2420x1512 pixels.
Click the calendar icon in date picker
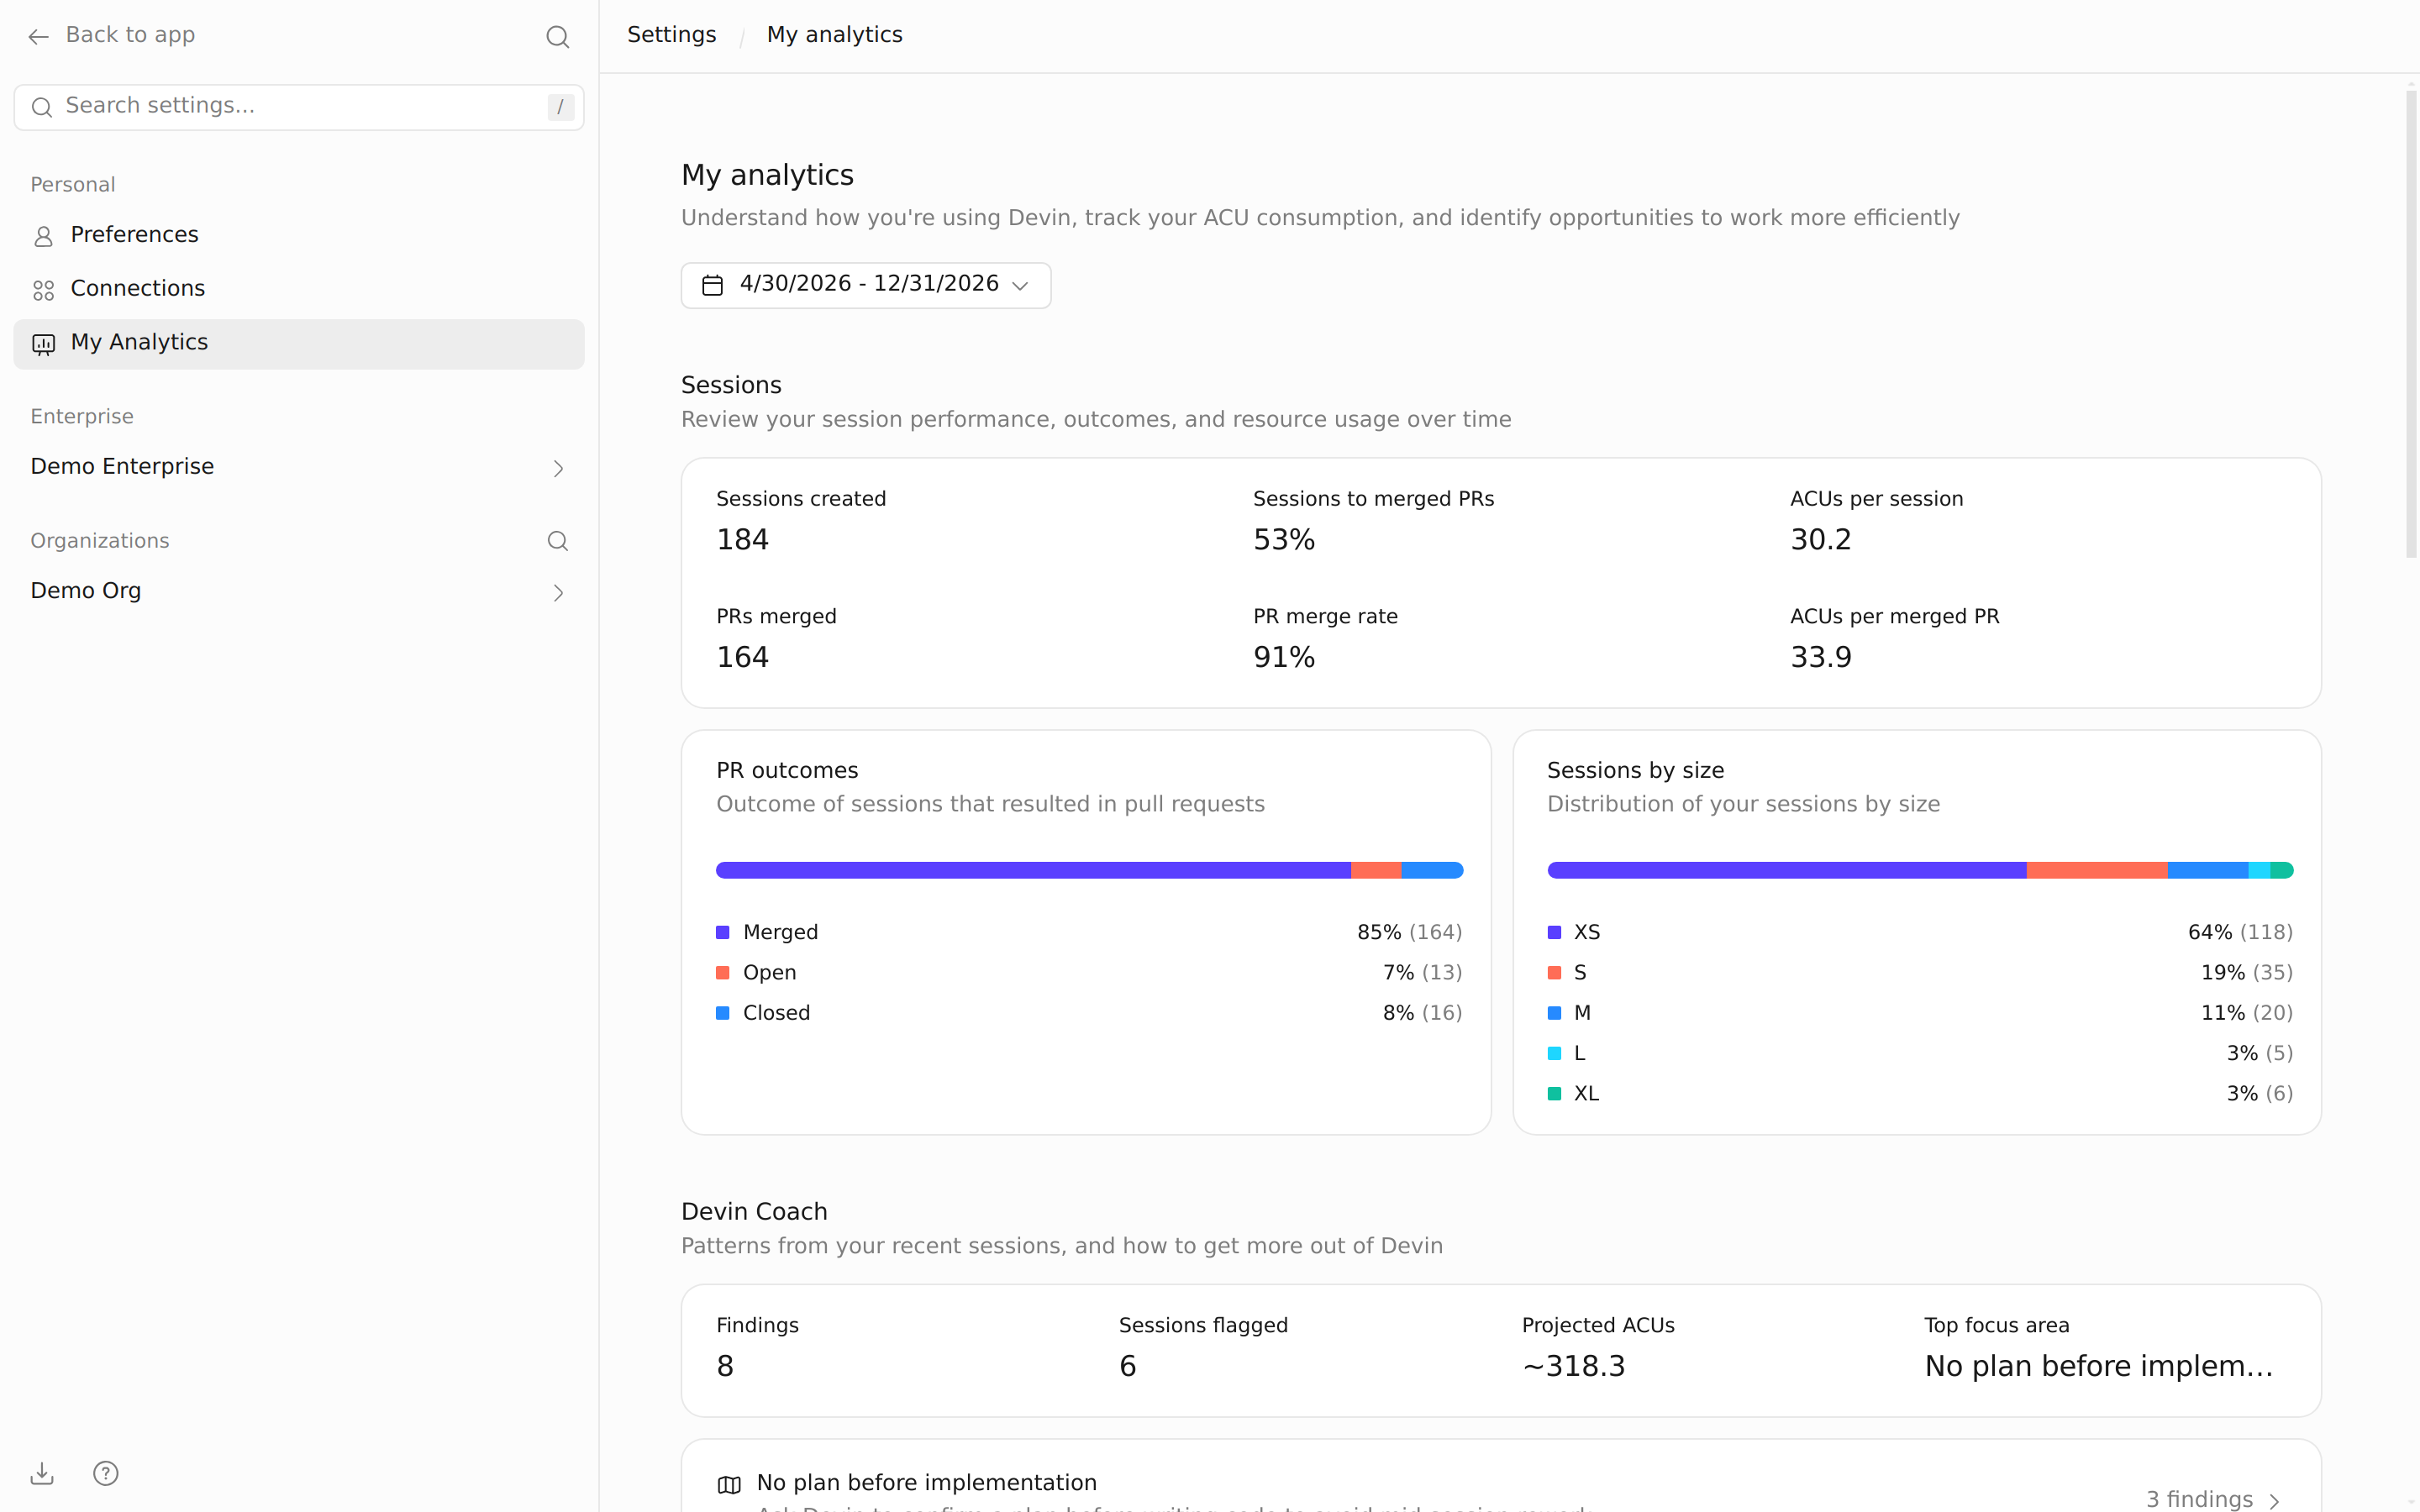(712, 285)
